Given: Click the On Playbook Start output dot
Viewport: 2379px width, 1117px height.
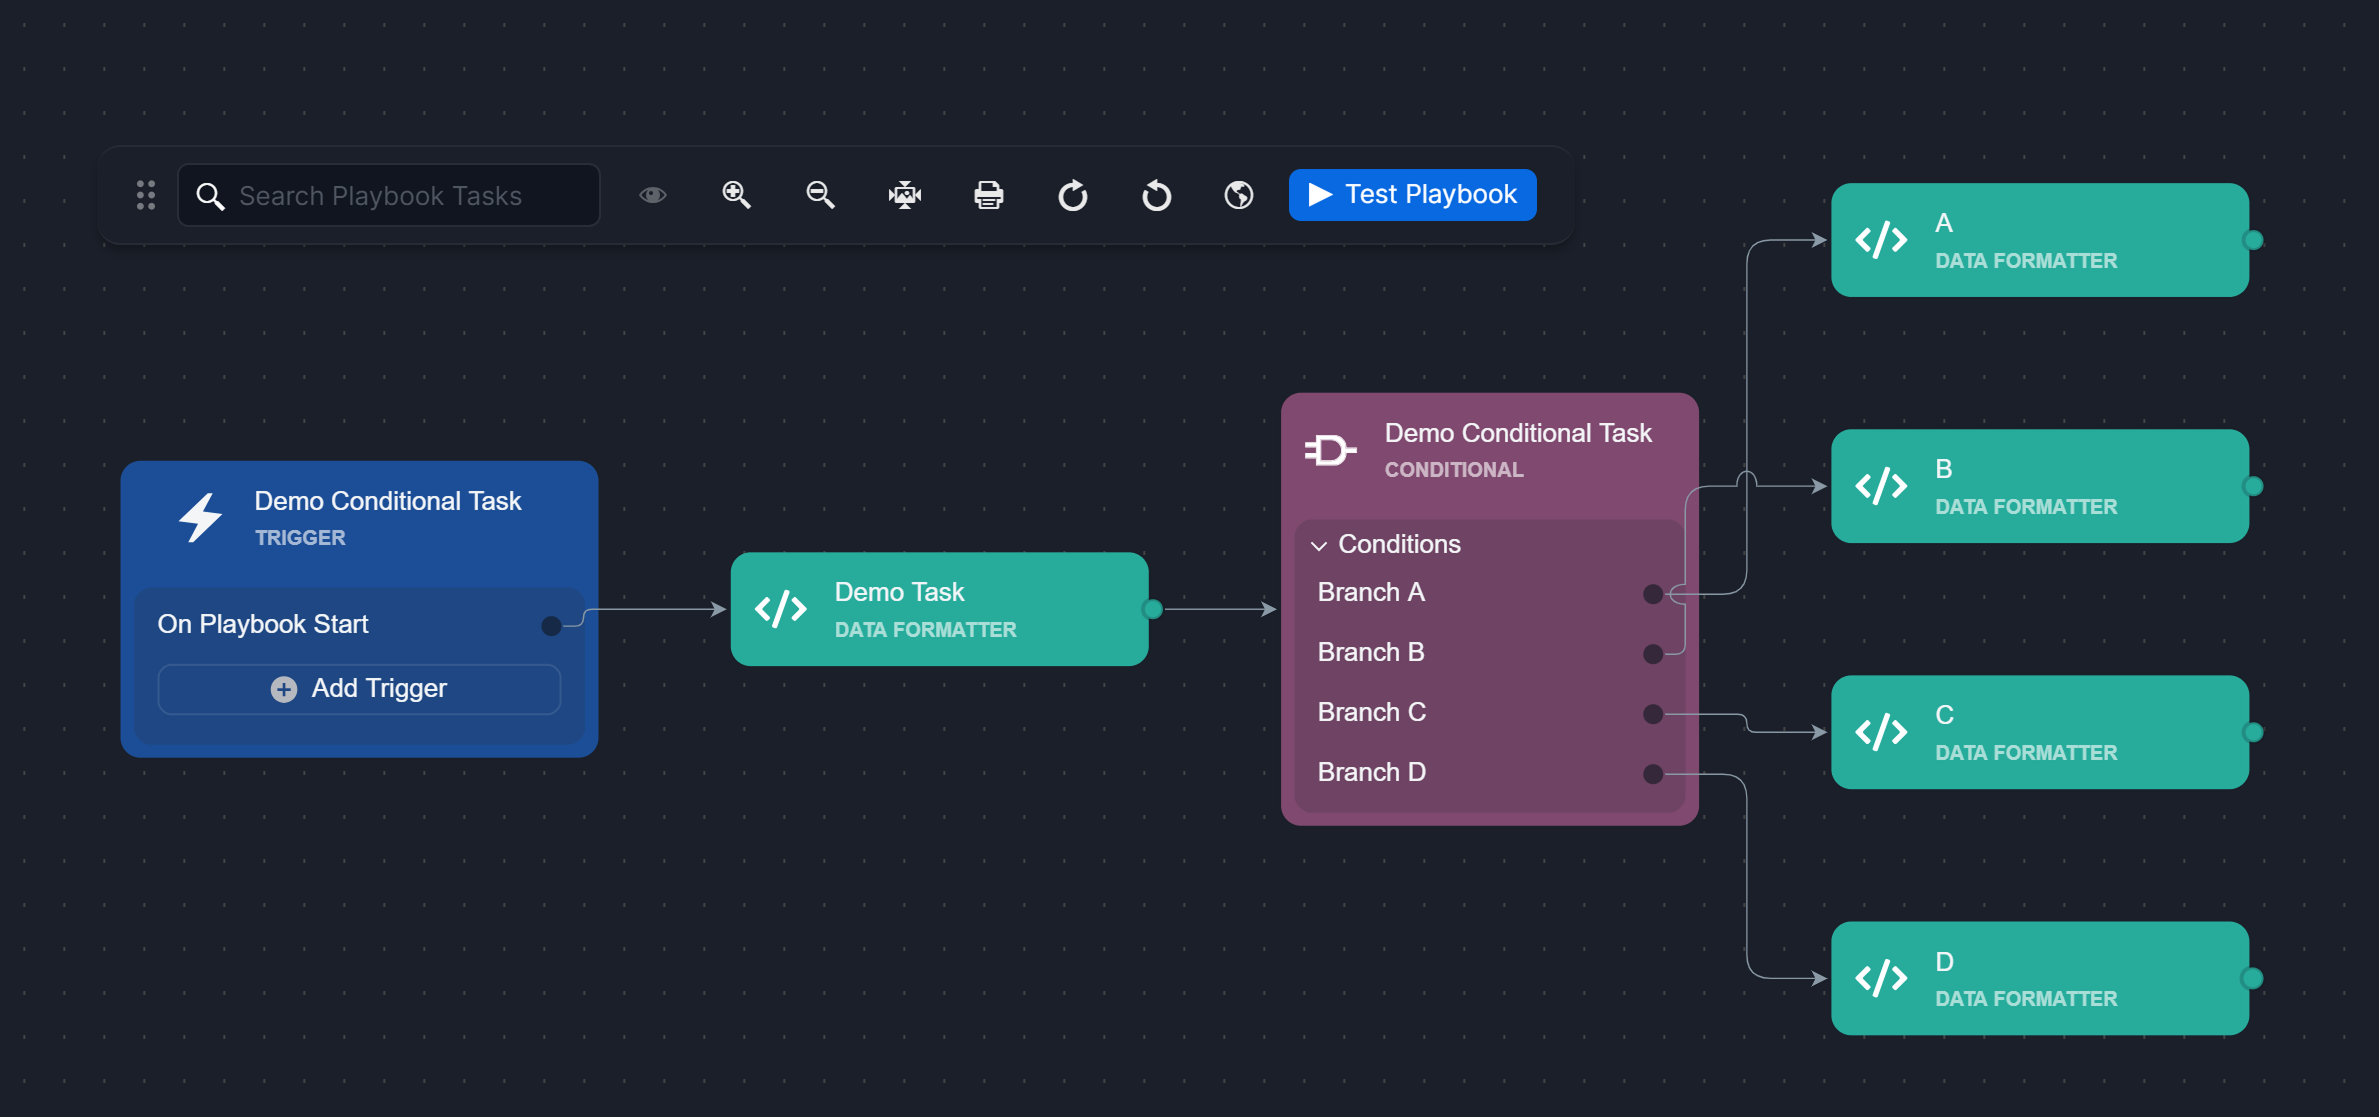Looking at the screenshot, I should (551, 626).
